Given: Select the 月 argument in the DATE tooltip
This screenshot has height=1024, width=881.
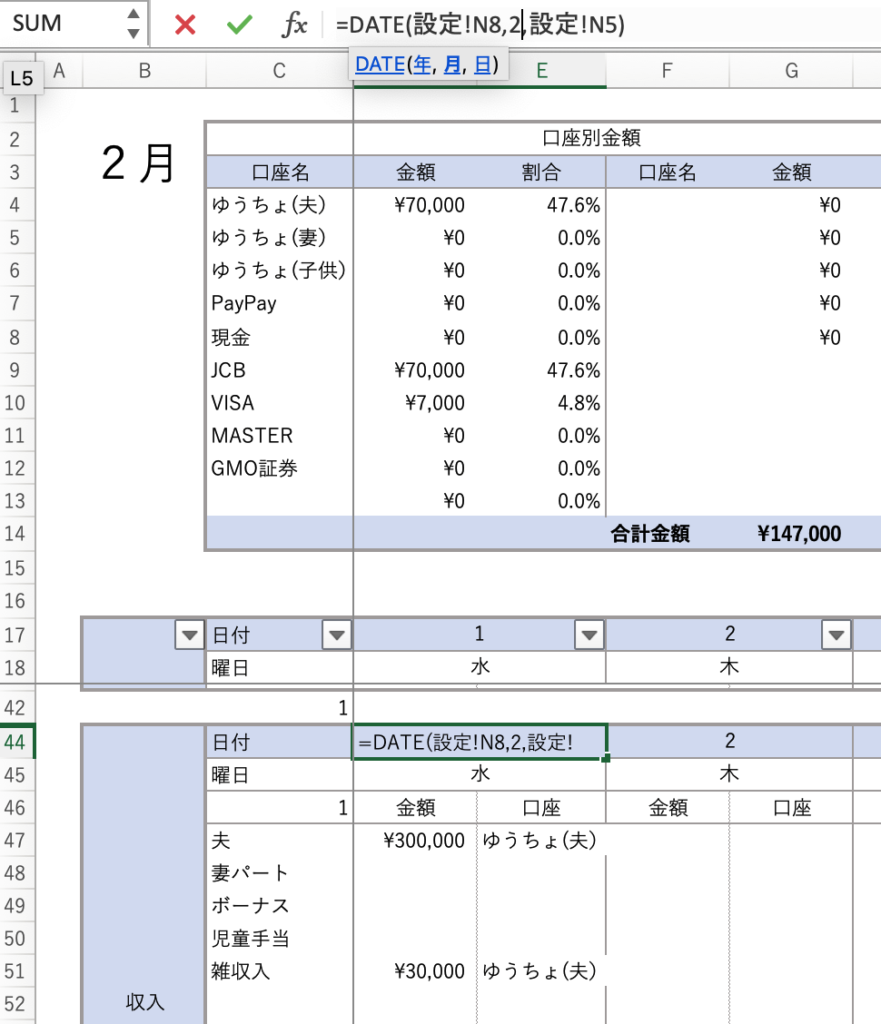Looking at the screenshot, I should pyautogui.click(x=452, y=65).
